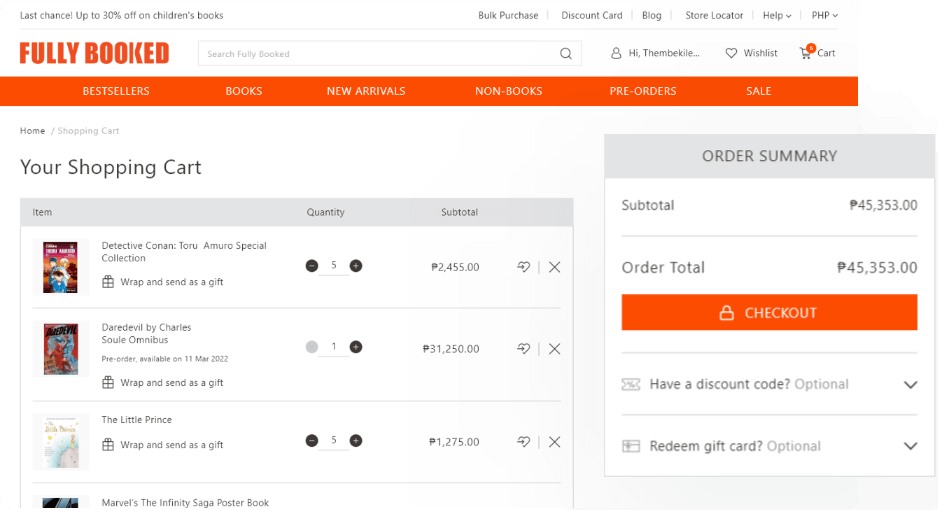Expand the discount code section
Image resolution: width=938 pixels, height=510 pixels.
click(x=909, y=385)
